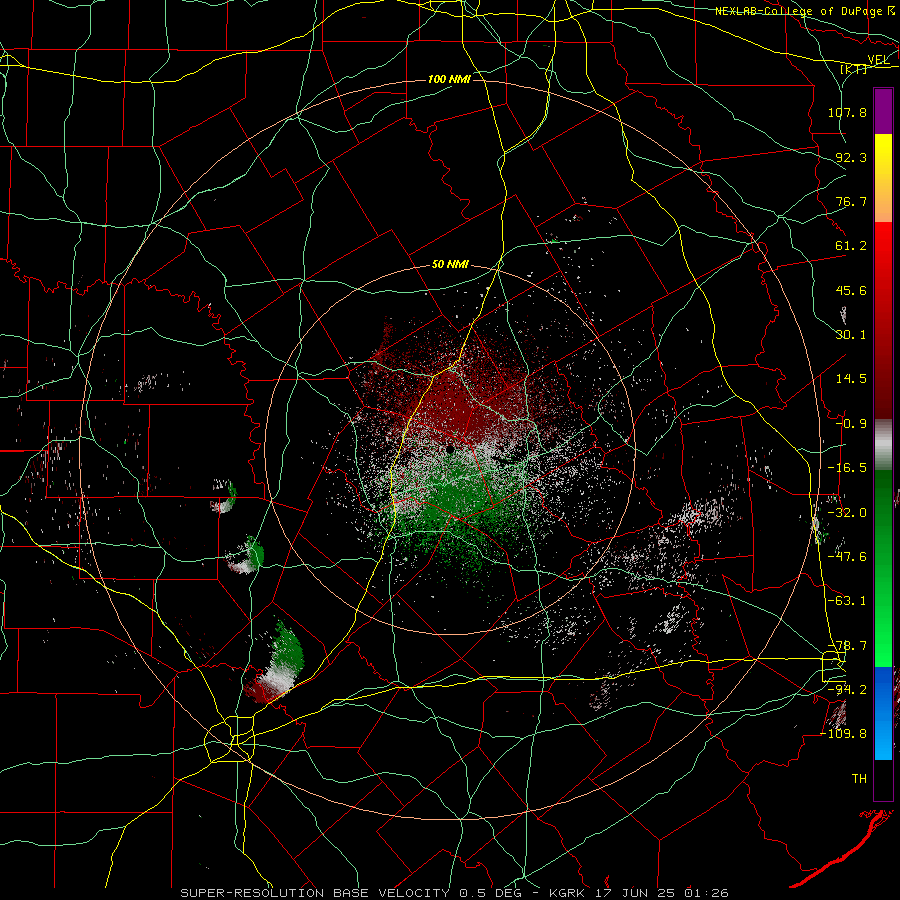Click the -16.5 value on velocity scale

click(847, 468)
